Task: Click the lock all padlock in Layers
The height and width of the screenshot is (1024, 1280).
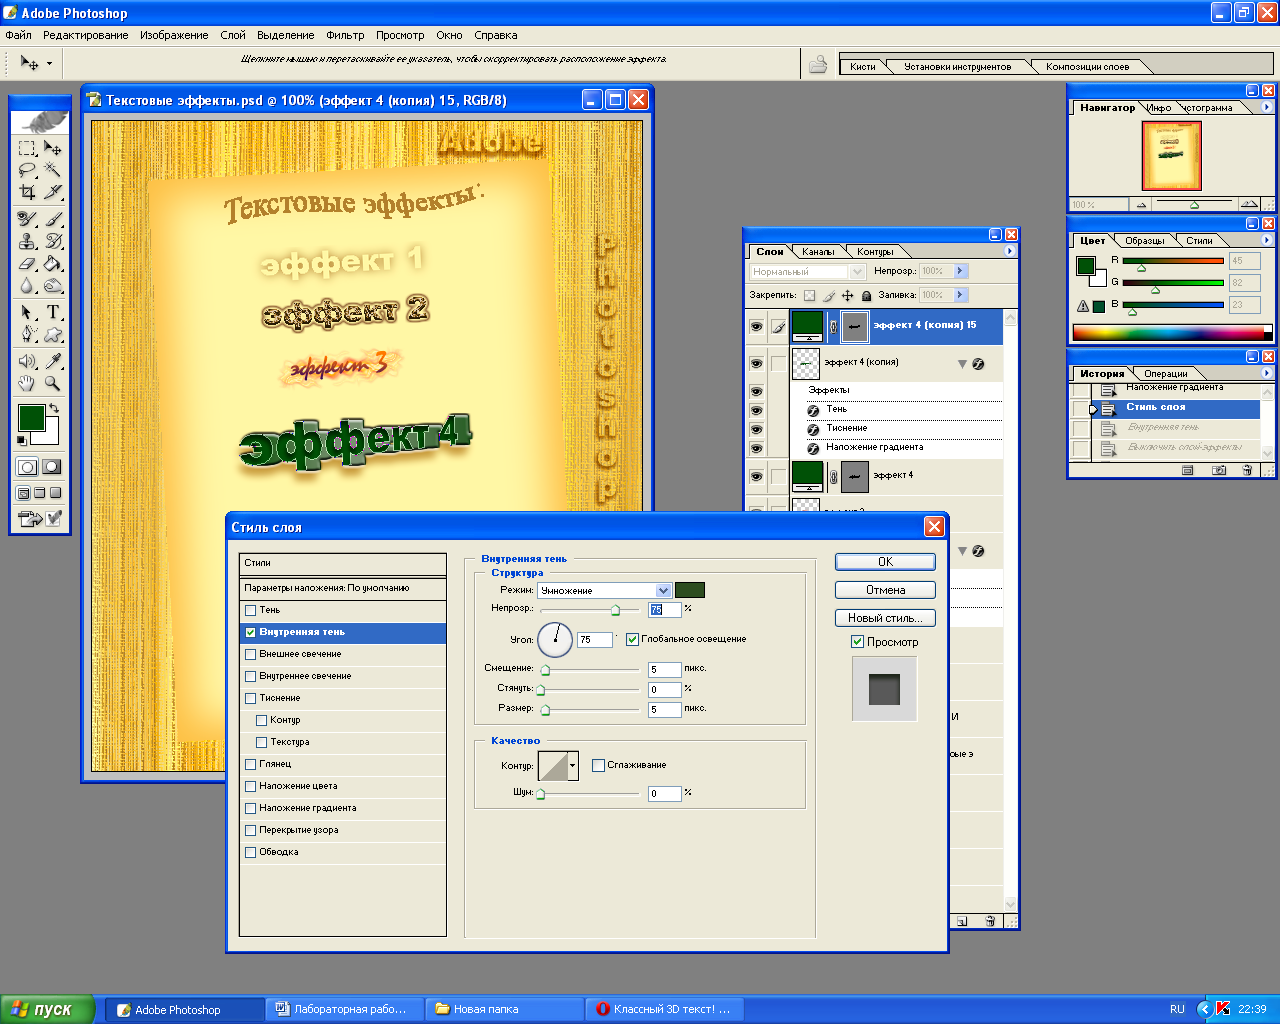Action: [x=866, y=296]
